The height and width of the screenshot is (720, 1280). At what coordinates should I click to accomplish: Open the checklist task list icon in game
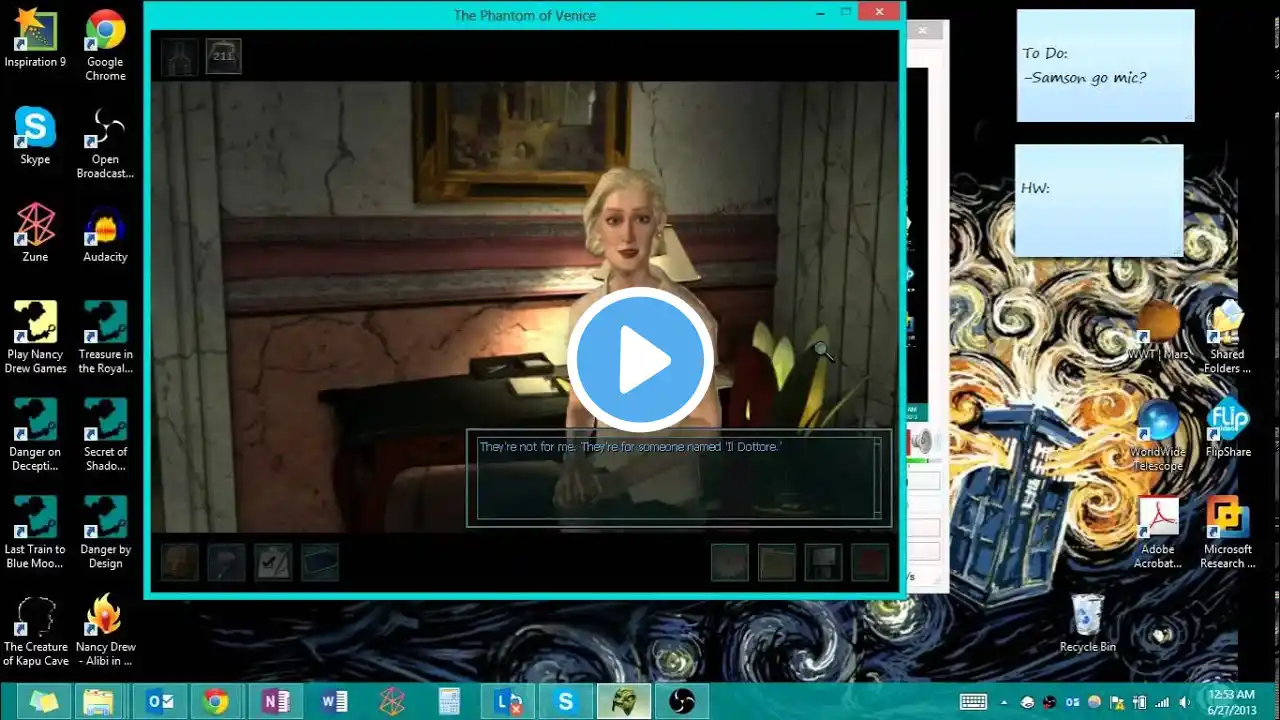tap(273, 562)
